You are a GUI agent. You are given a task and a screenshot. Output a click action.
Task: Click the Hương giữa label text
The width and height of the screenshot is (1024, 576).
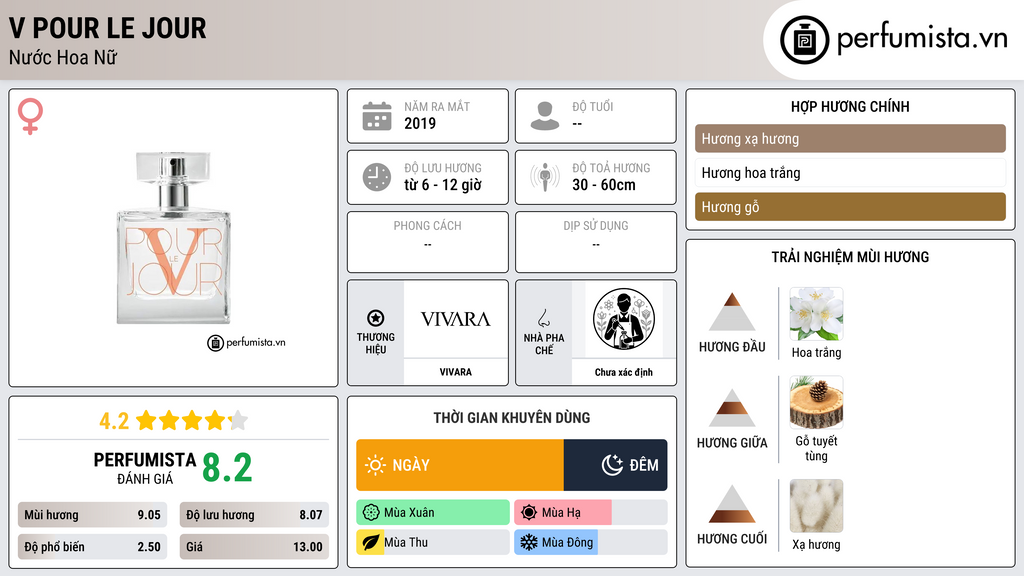pyautogui.click(x=732, y=443)
